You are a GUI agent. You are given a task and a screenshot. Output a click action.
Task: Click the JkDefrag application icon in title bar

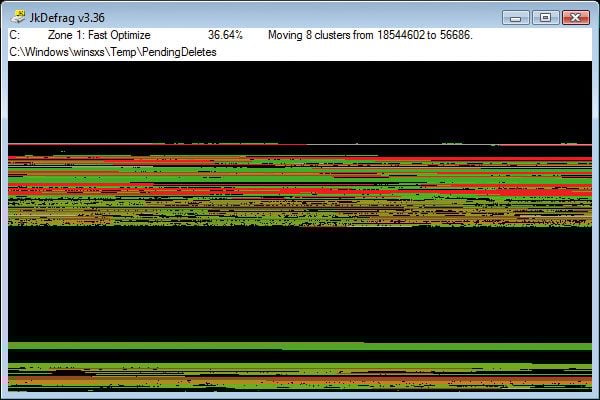coord(18,17)
